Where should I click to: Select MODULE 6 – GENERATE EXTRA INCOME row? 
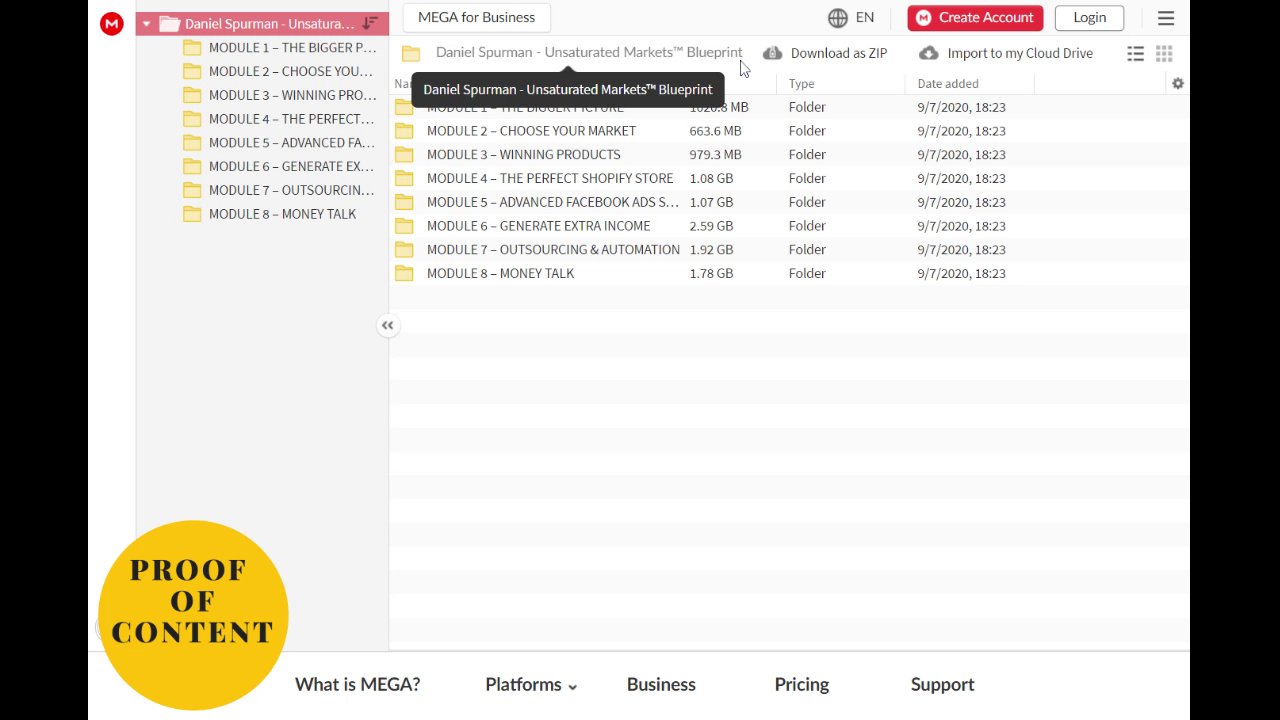pyautogui.click(x=789, y=226)
